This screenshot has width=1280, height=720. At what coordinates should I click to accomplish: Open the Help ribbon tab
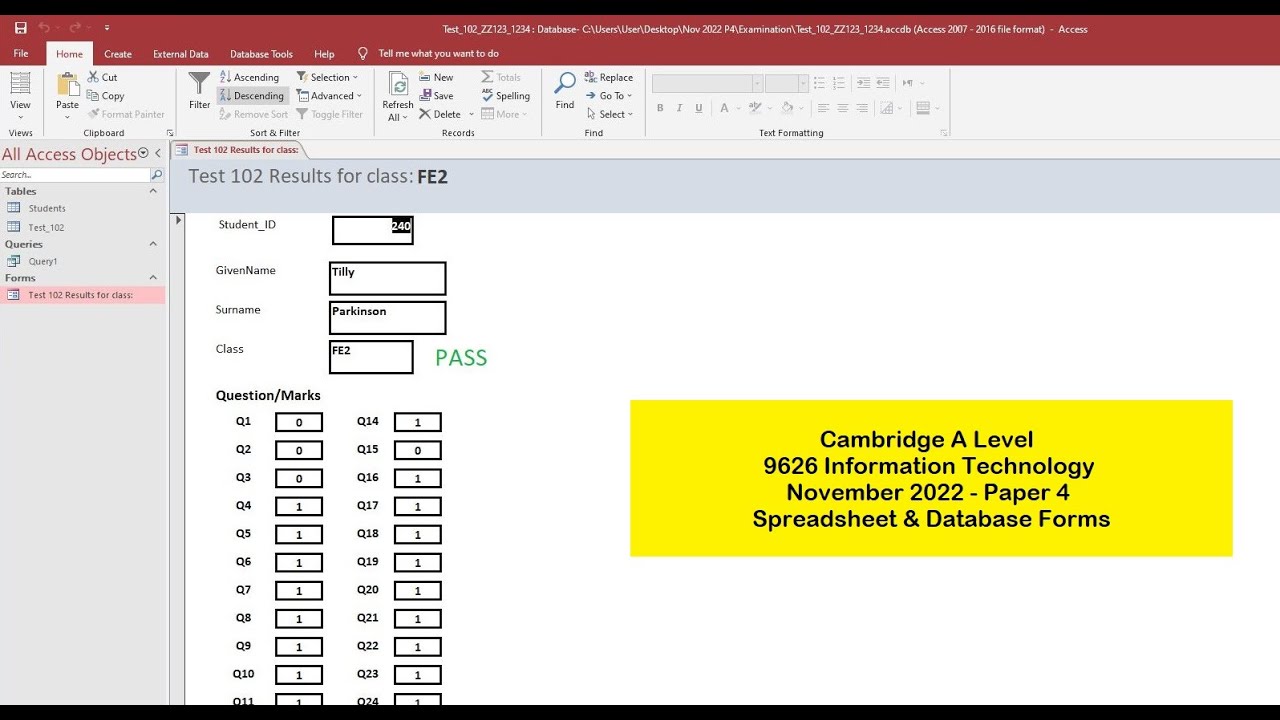click(324, 54)
